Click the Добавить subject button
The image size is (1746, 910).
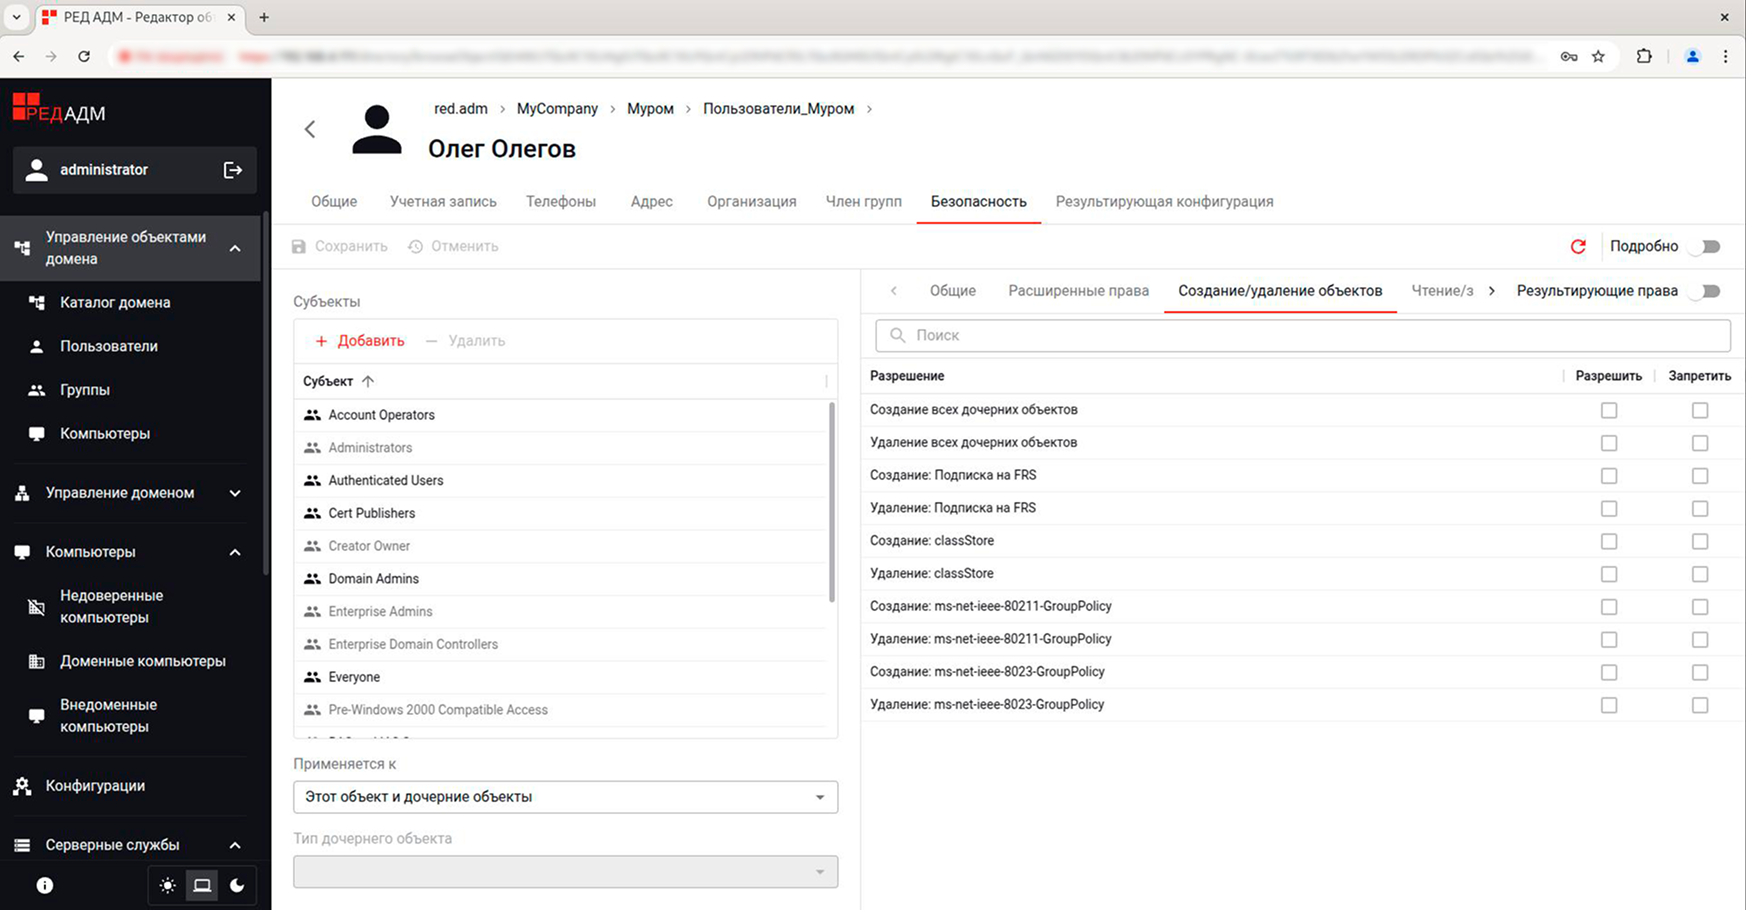[x=360, y=341]
